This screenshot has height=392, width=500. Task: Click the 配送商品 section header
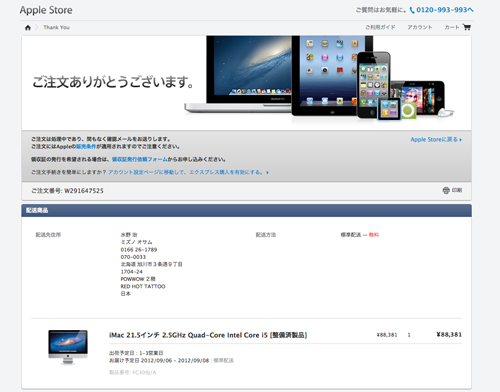[x=246, y=210]
